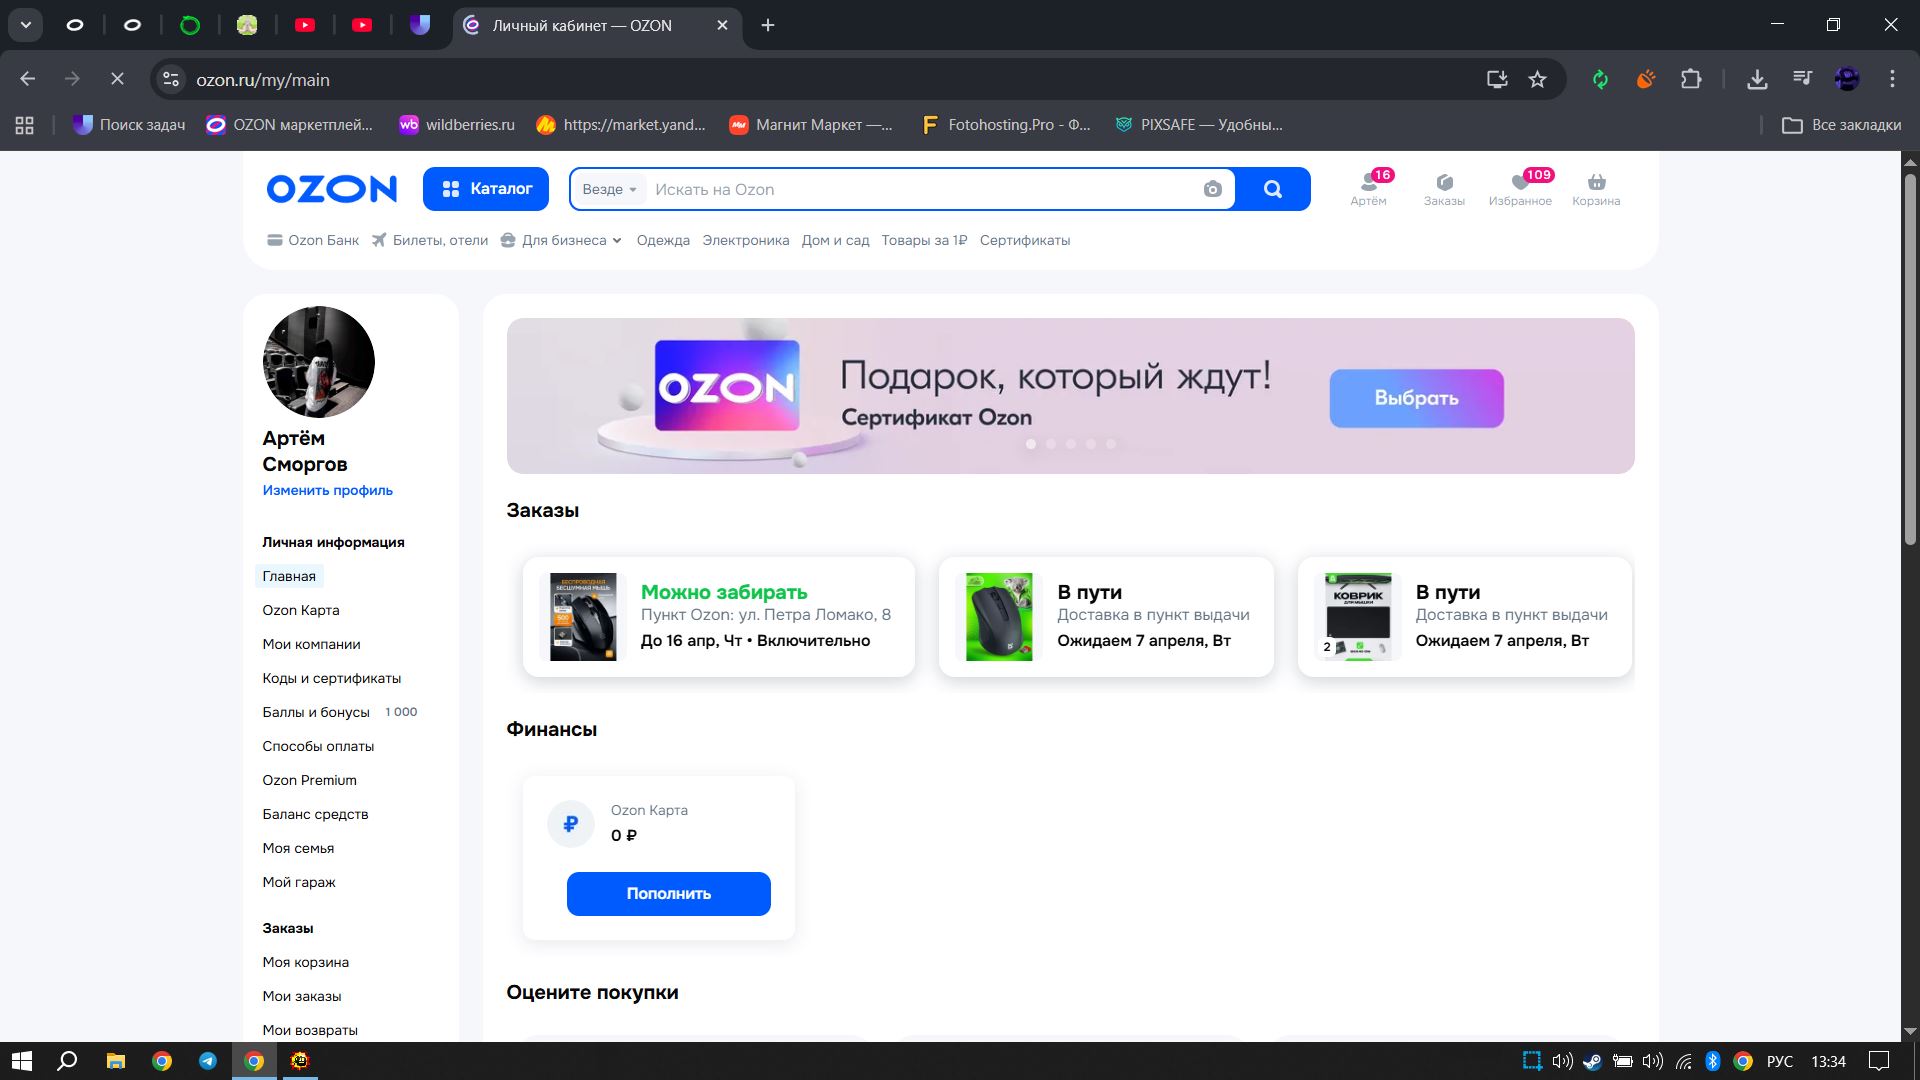1920x1080 pixels.
Task: Open Баллы и бонусы sidebar item
Action: coord(316,712)
